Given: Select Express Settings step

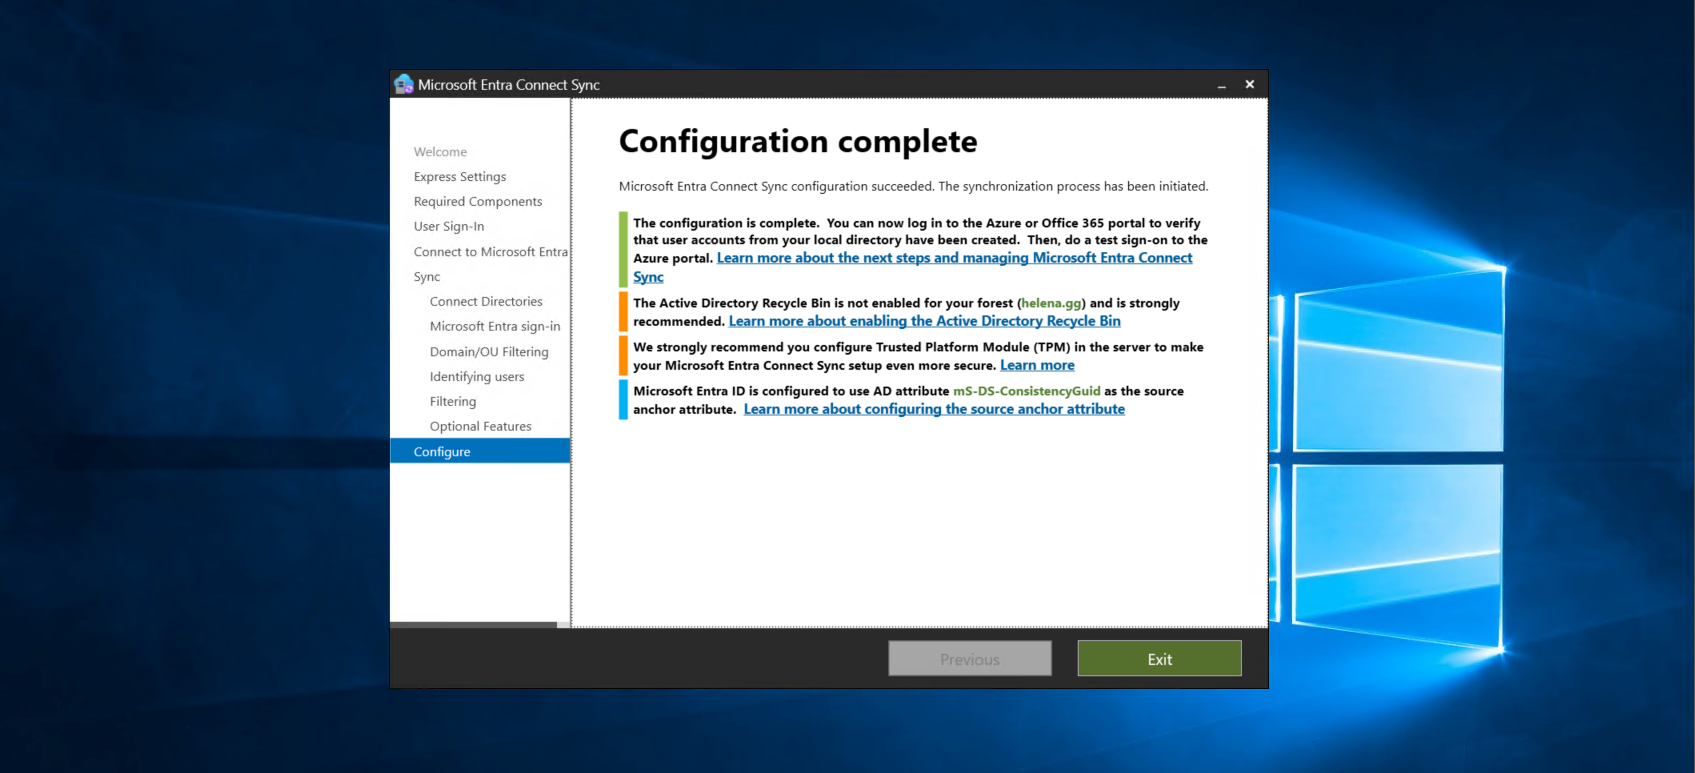Looking at the screenshot, I should pos(460,177).
